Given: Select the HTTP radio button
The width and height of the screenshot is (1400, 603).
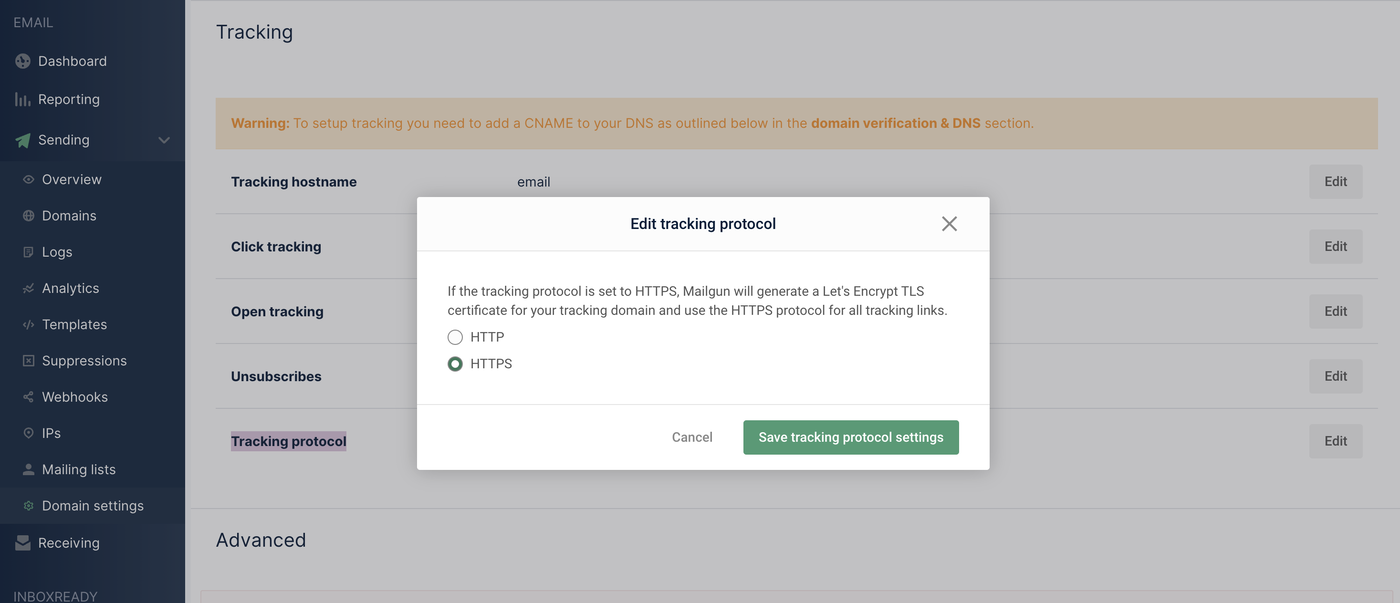Looking at the screenshot, I should 455,337.
